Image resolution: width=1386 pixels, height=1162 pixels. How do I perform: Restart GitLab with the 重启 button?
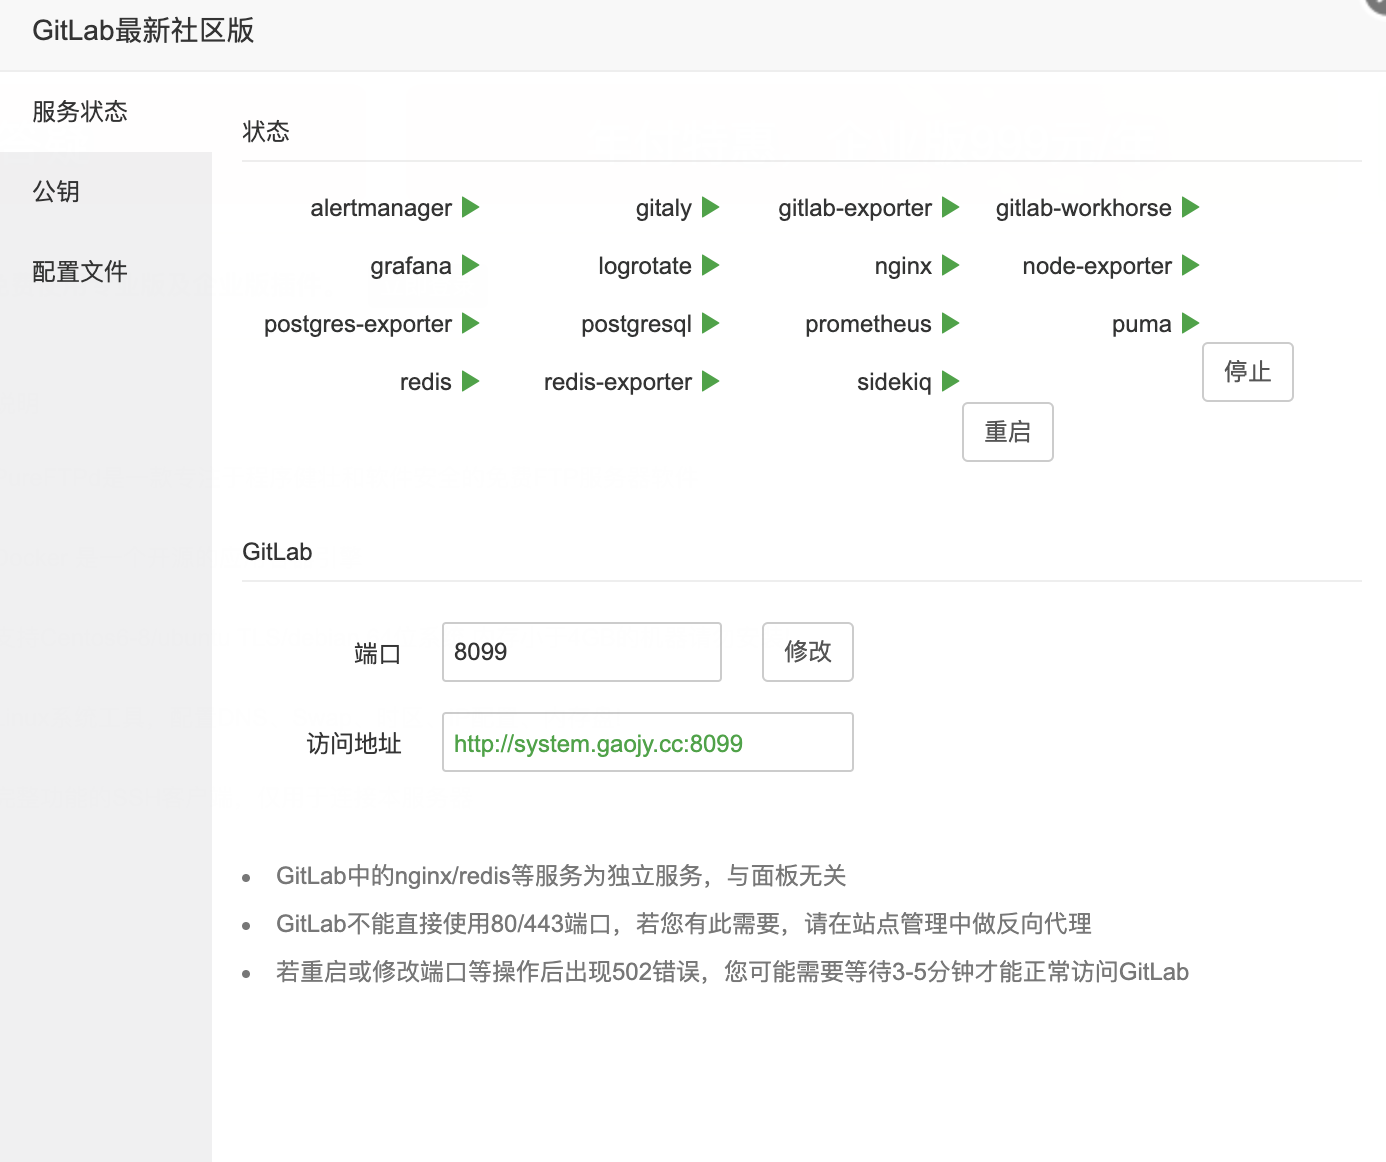[1008, 432]
